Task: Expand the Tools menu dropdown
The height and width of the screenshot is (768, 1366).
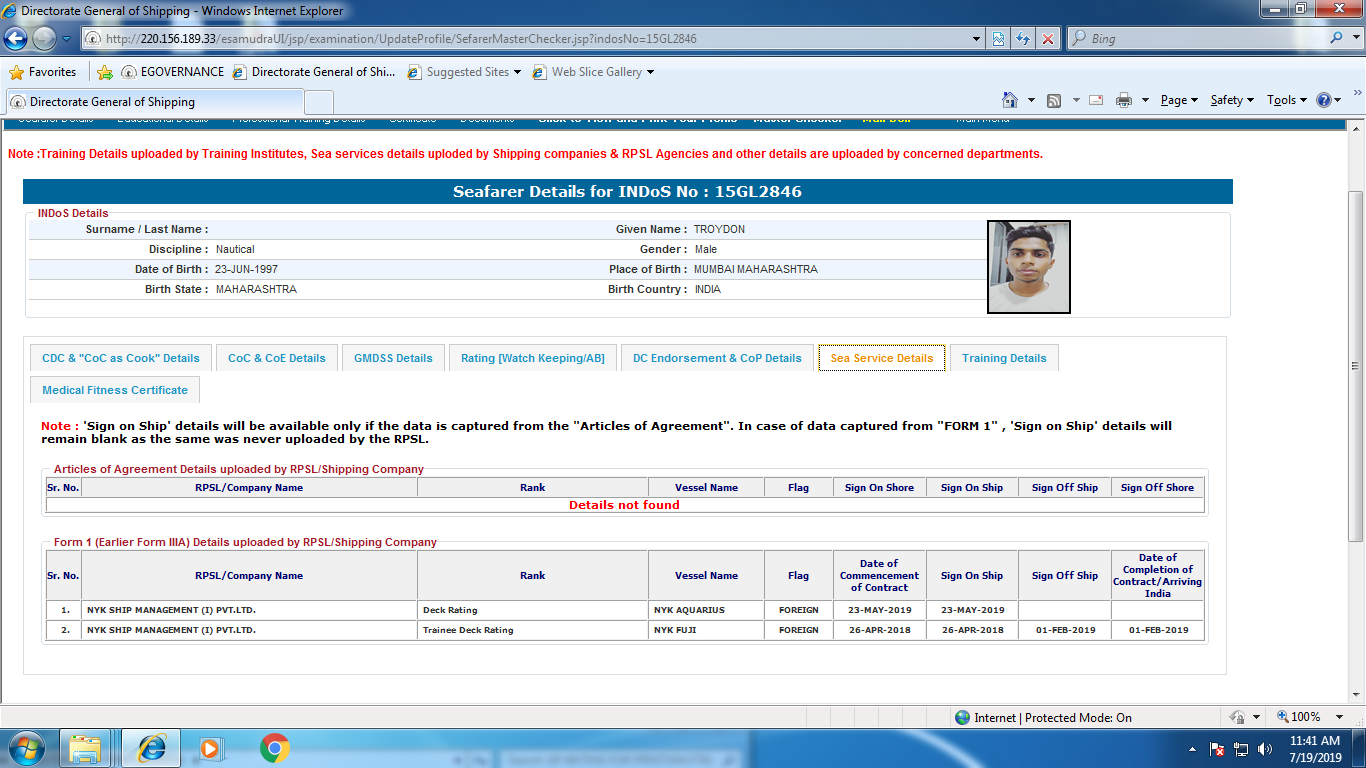Action: coord(1286,100)
